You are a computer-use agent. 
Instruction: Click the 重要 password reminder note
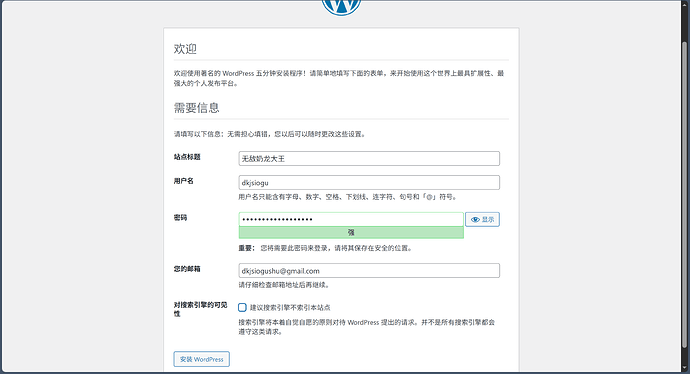coord(326,248)
